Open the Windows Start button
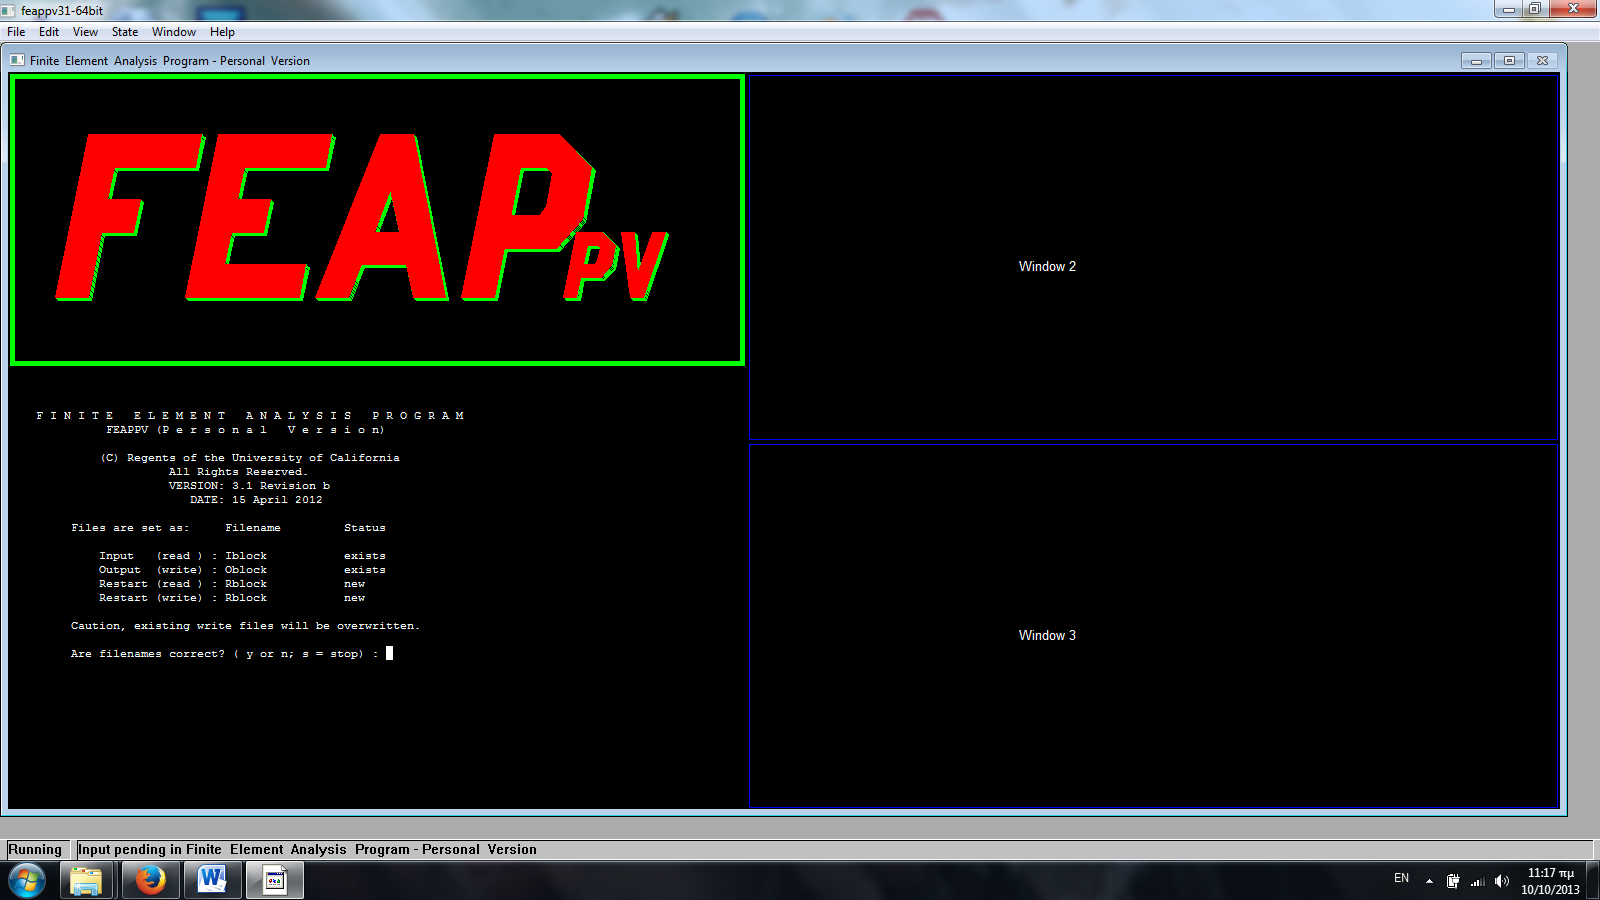 tap(27, 881)
